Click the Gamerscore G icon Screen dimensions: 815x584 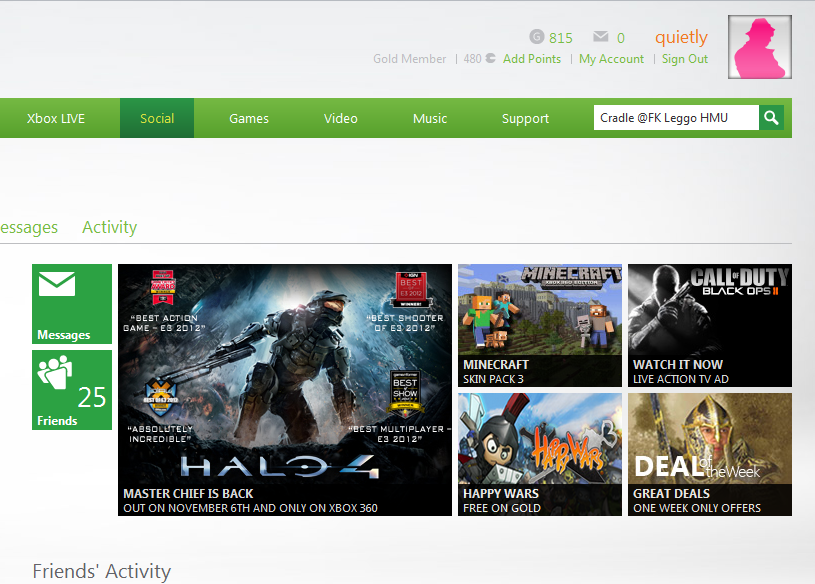[536, 37]
